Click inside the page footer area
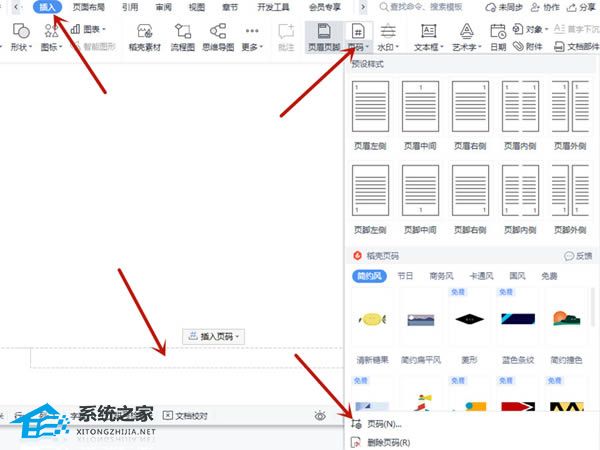The width and height of the screenshot is (600, 450). [187, 358]
